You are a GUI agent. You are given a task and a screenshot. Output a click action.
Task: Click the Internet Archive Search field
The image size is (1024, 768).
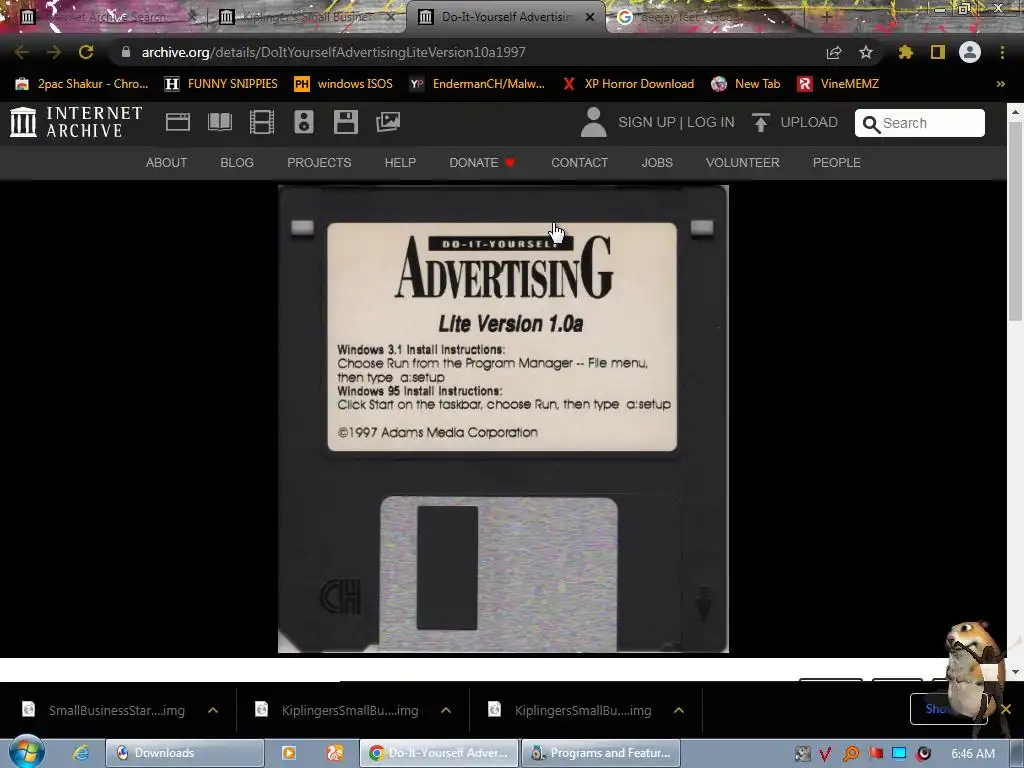[920, 123]
